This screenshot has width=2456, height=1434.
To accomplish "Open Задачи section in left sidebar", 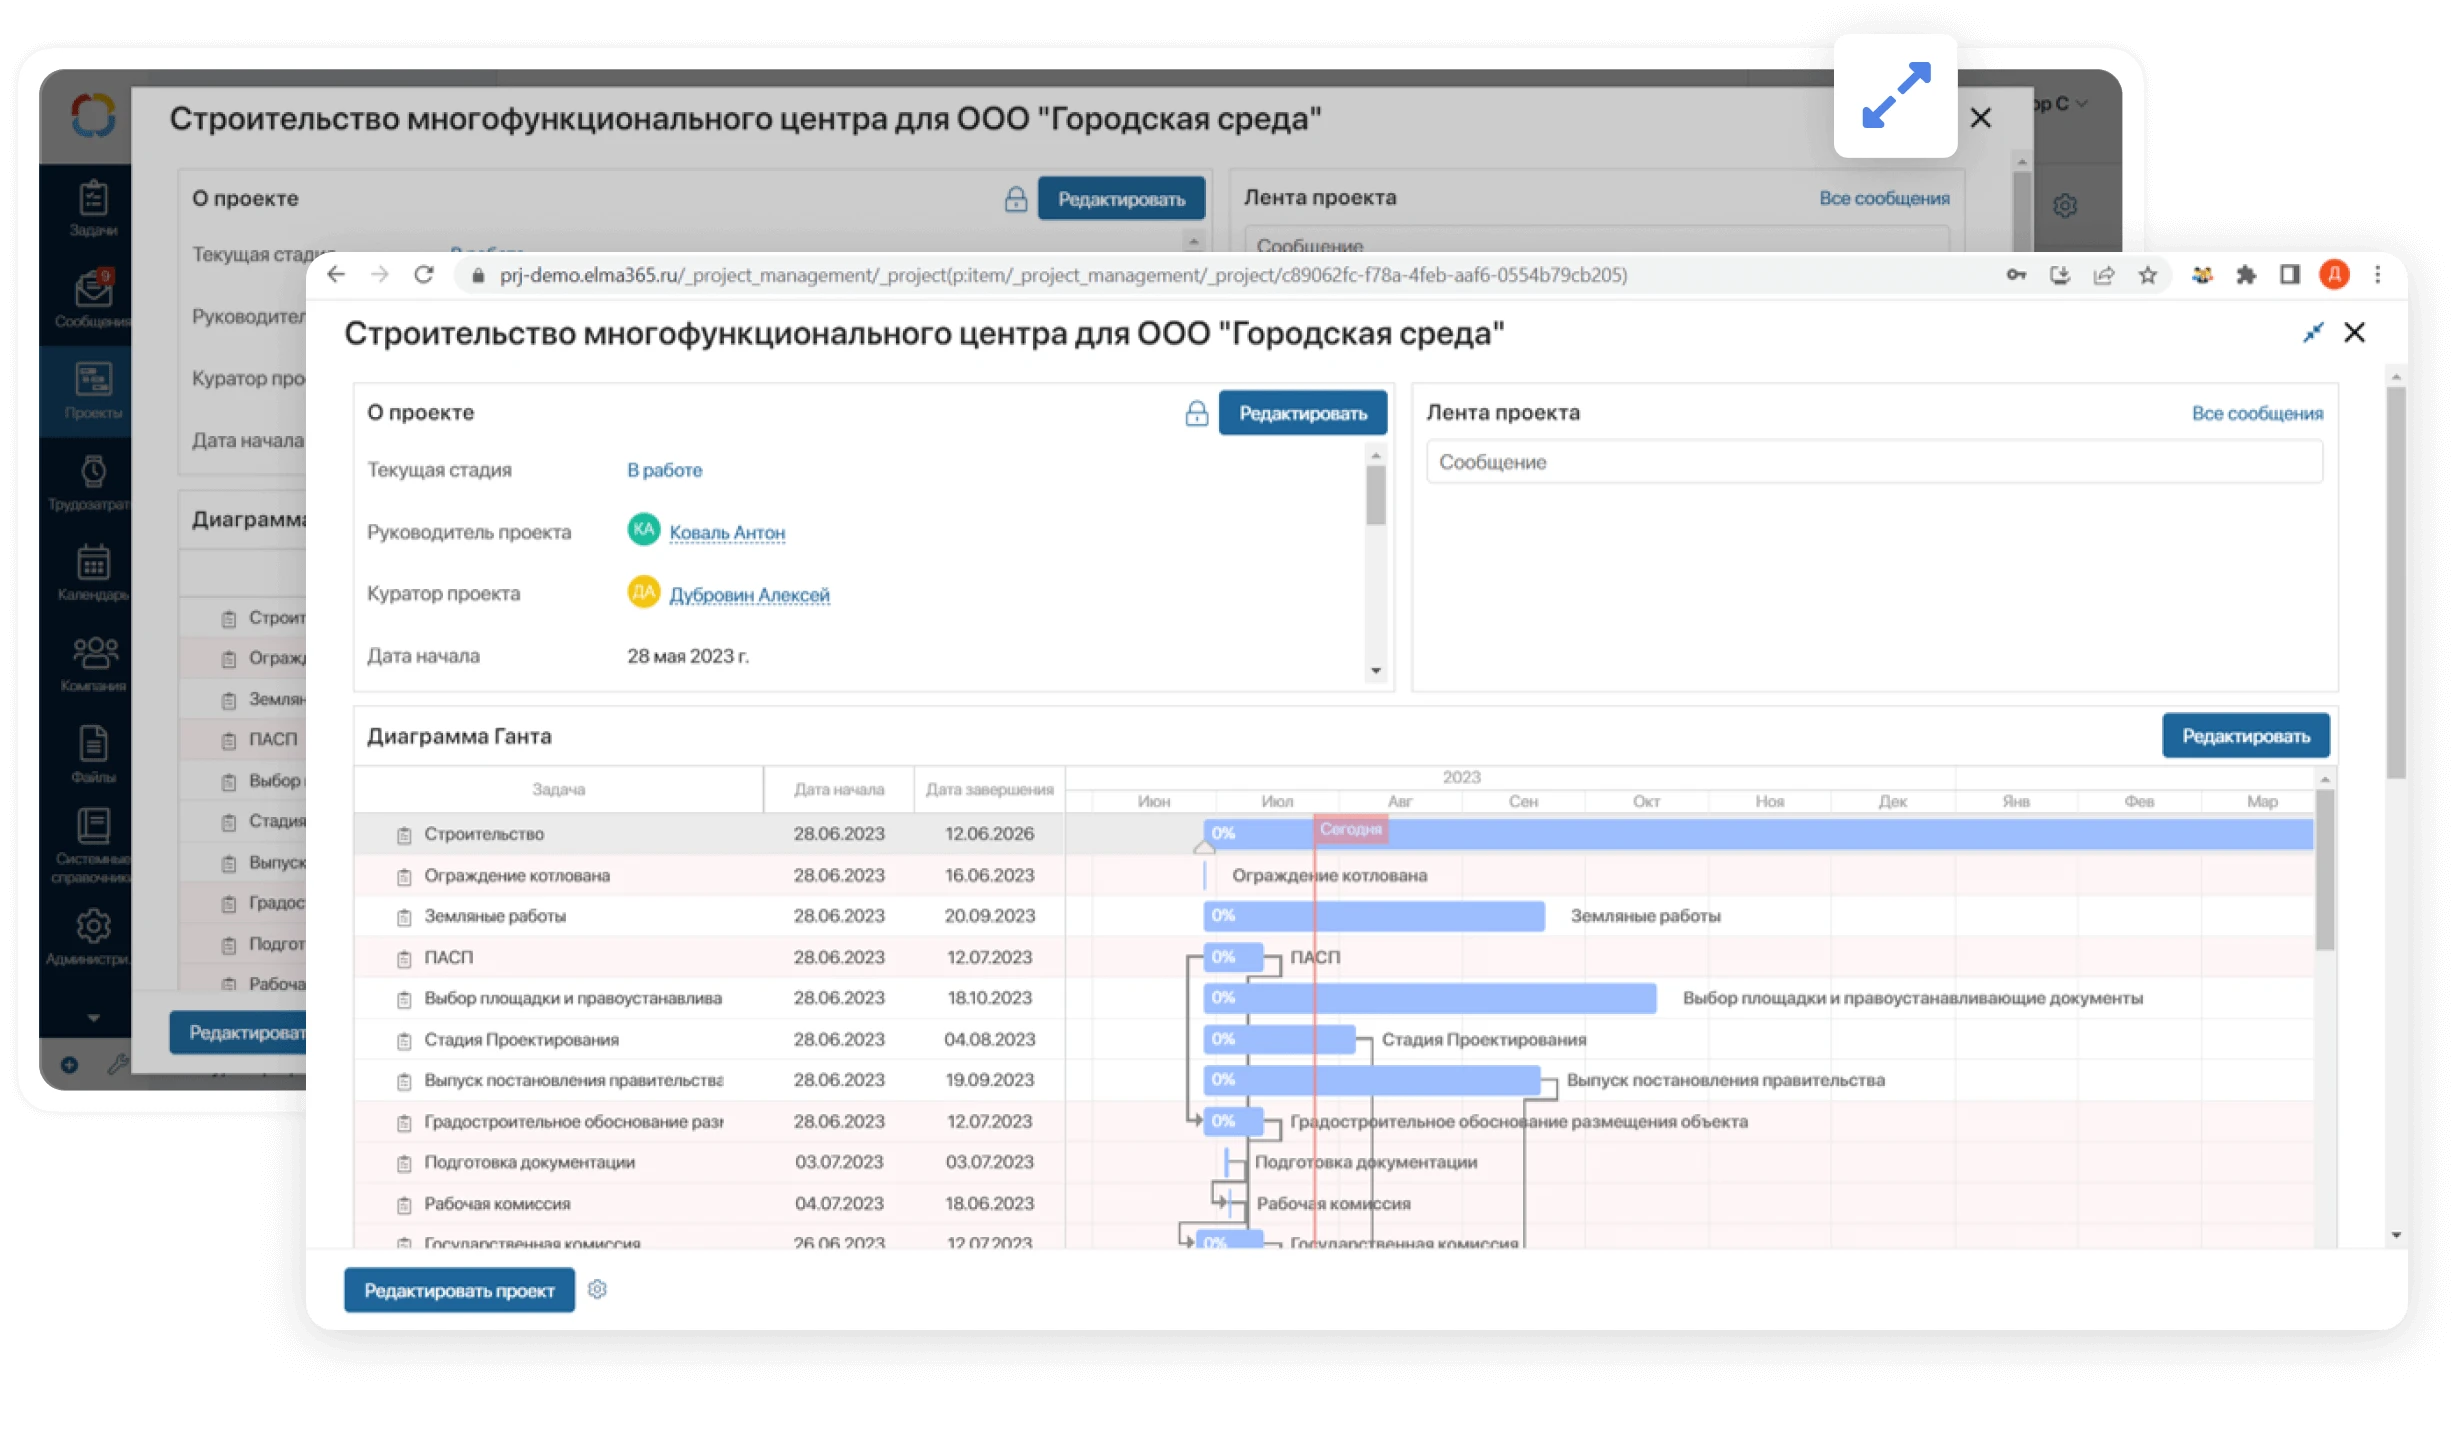I will [93, 208].
